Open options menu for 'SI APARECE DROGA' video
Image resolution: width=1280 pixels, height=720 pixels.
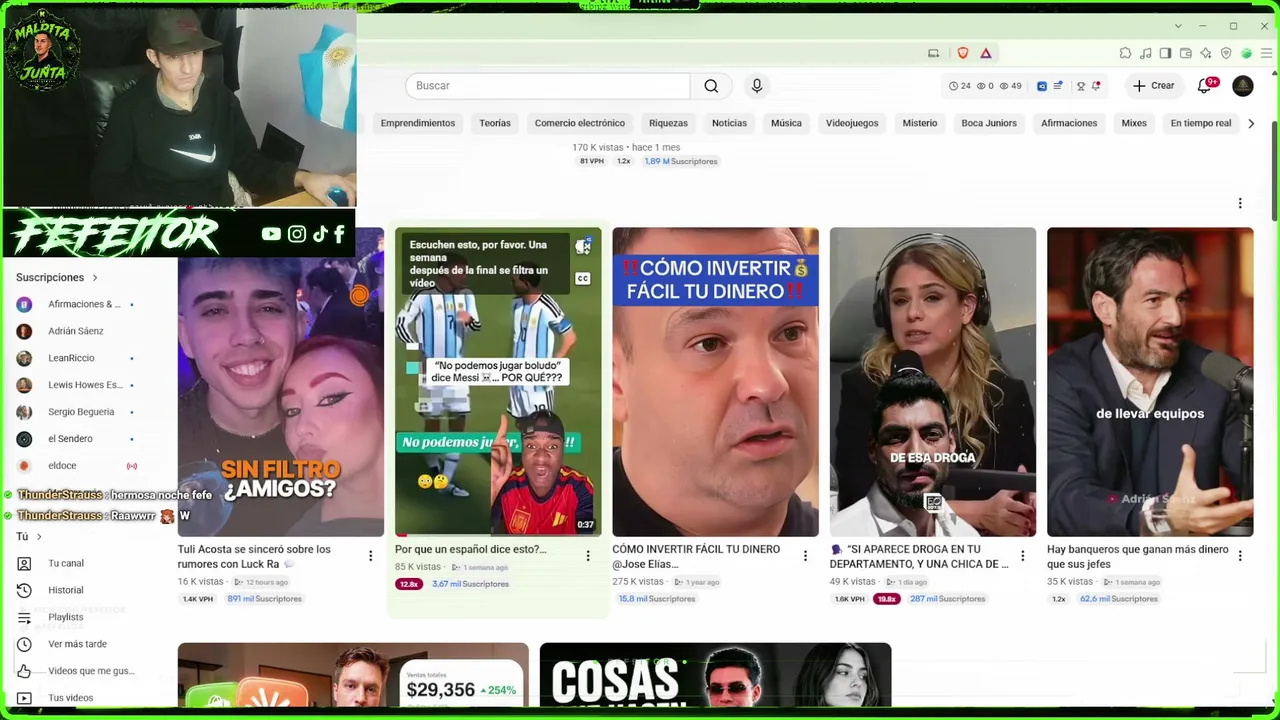[x=1022, y=556]
